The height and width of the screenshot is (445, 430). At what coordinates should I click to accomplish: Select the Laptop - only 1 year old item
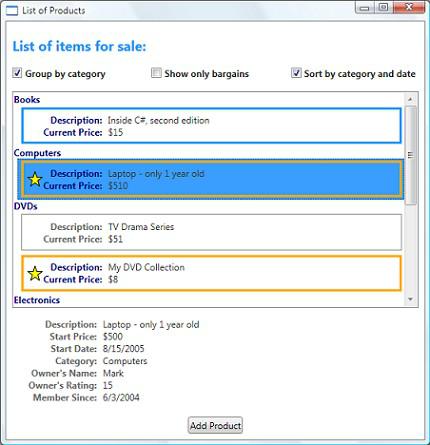(x=211, y=179)
